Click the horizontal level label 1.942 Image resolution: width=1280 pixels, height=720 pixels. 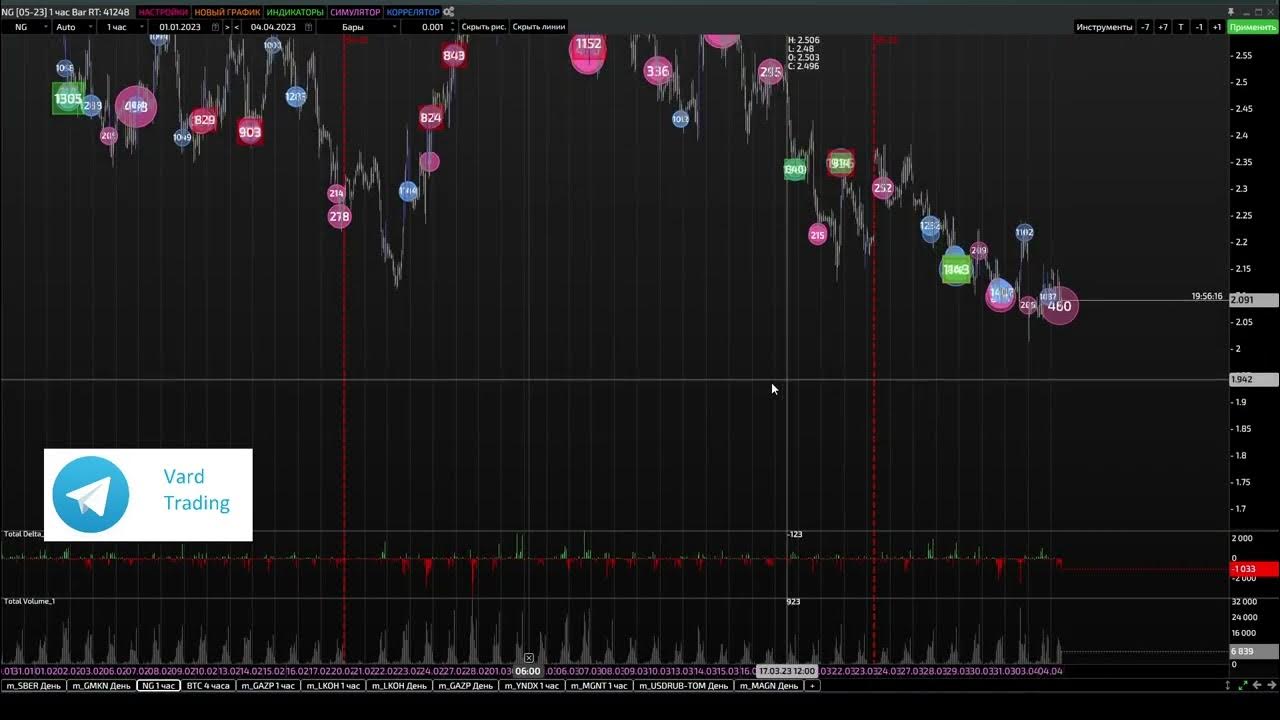coord(1254,380)
